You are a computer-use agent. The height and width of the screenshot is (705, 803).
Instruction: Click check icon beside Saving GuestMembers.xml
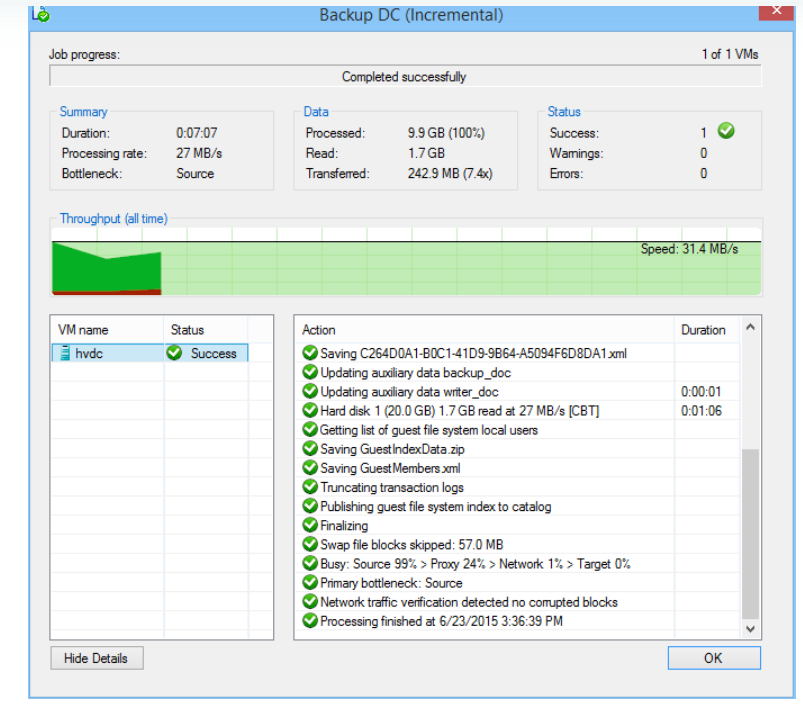click(310, 468)
